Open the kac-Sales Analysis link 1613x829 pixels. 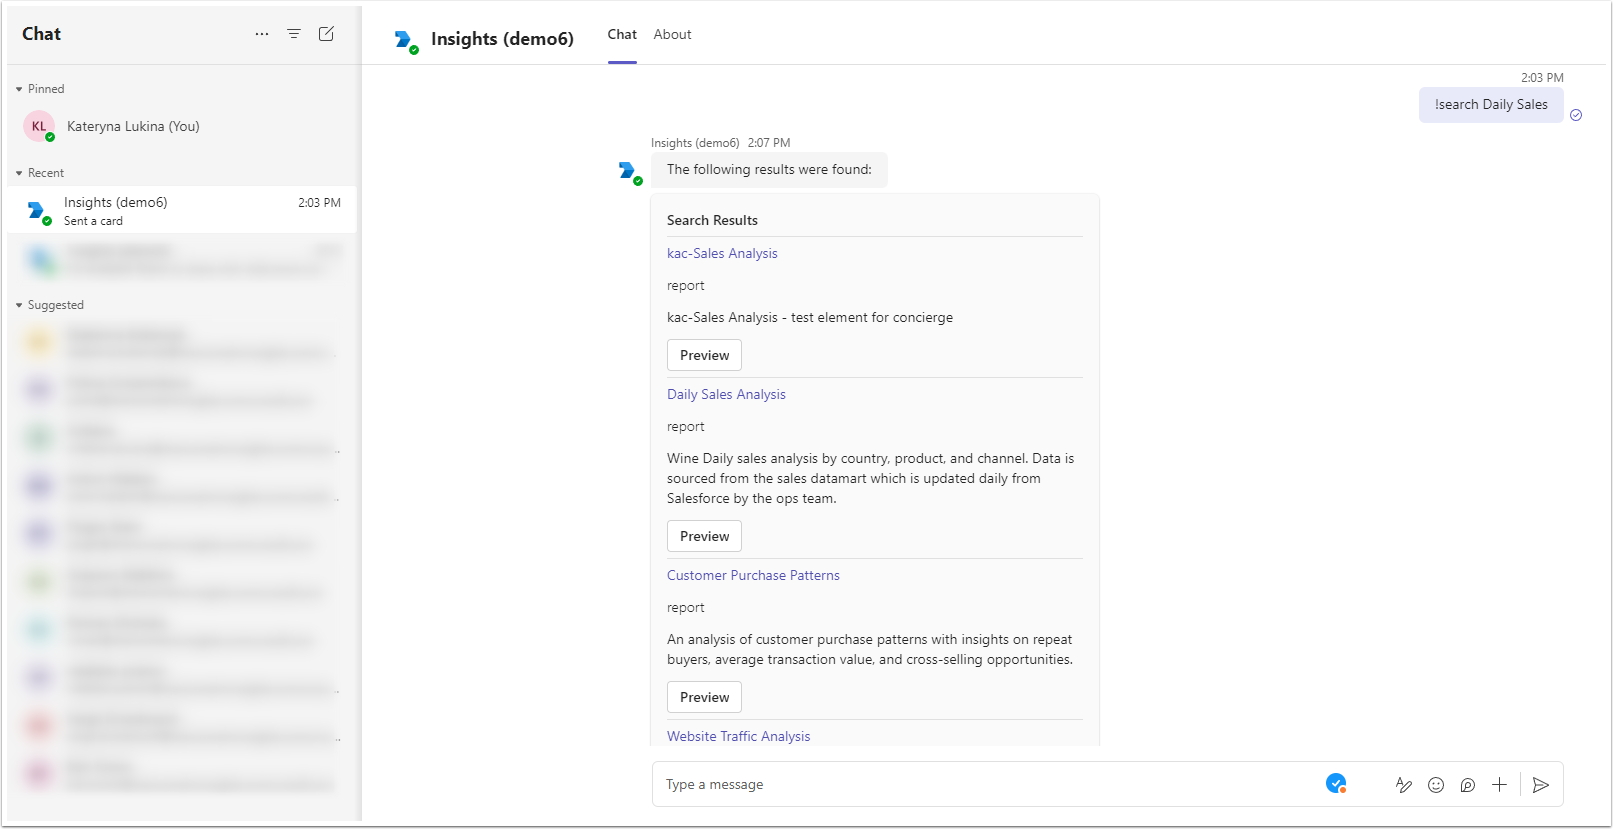click(x=722, y=253)
